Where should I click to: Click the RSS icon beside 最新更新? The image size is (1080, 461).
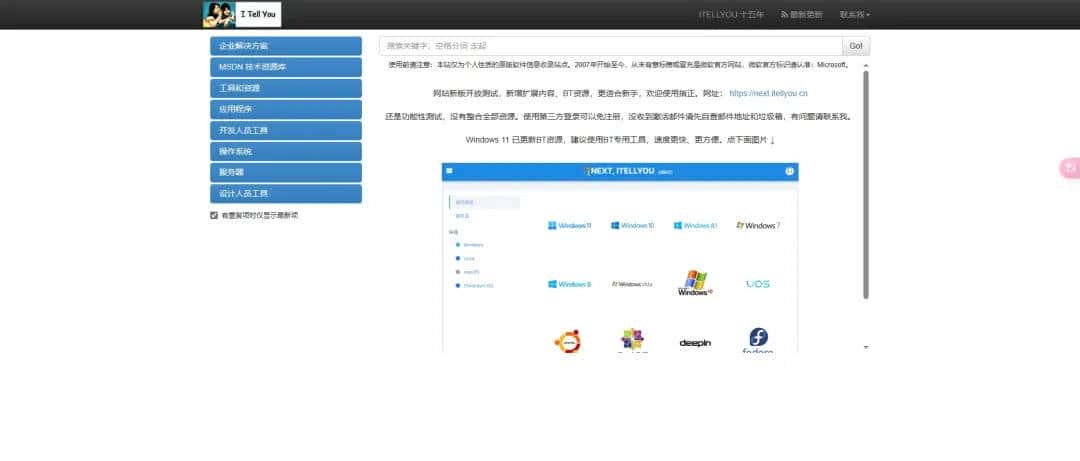[x=785, y=15]
